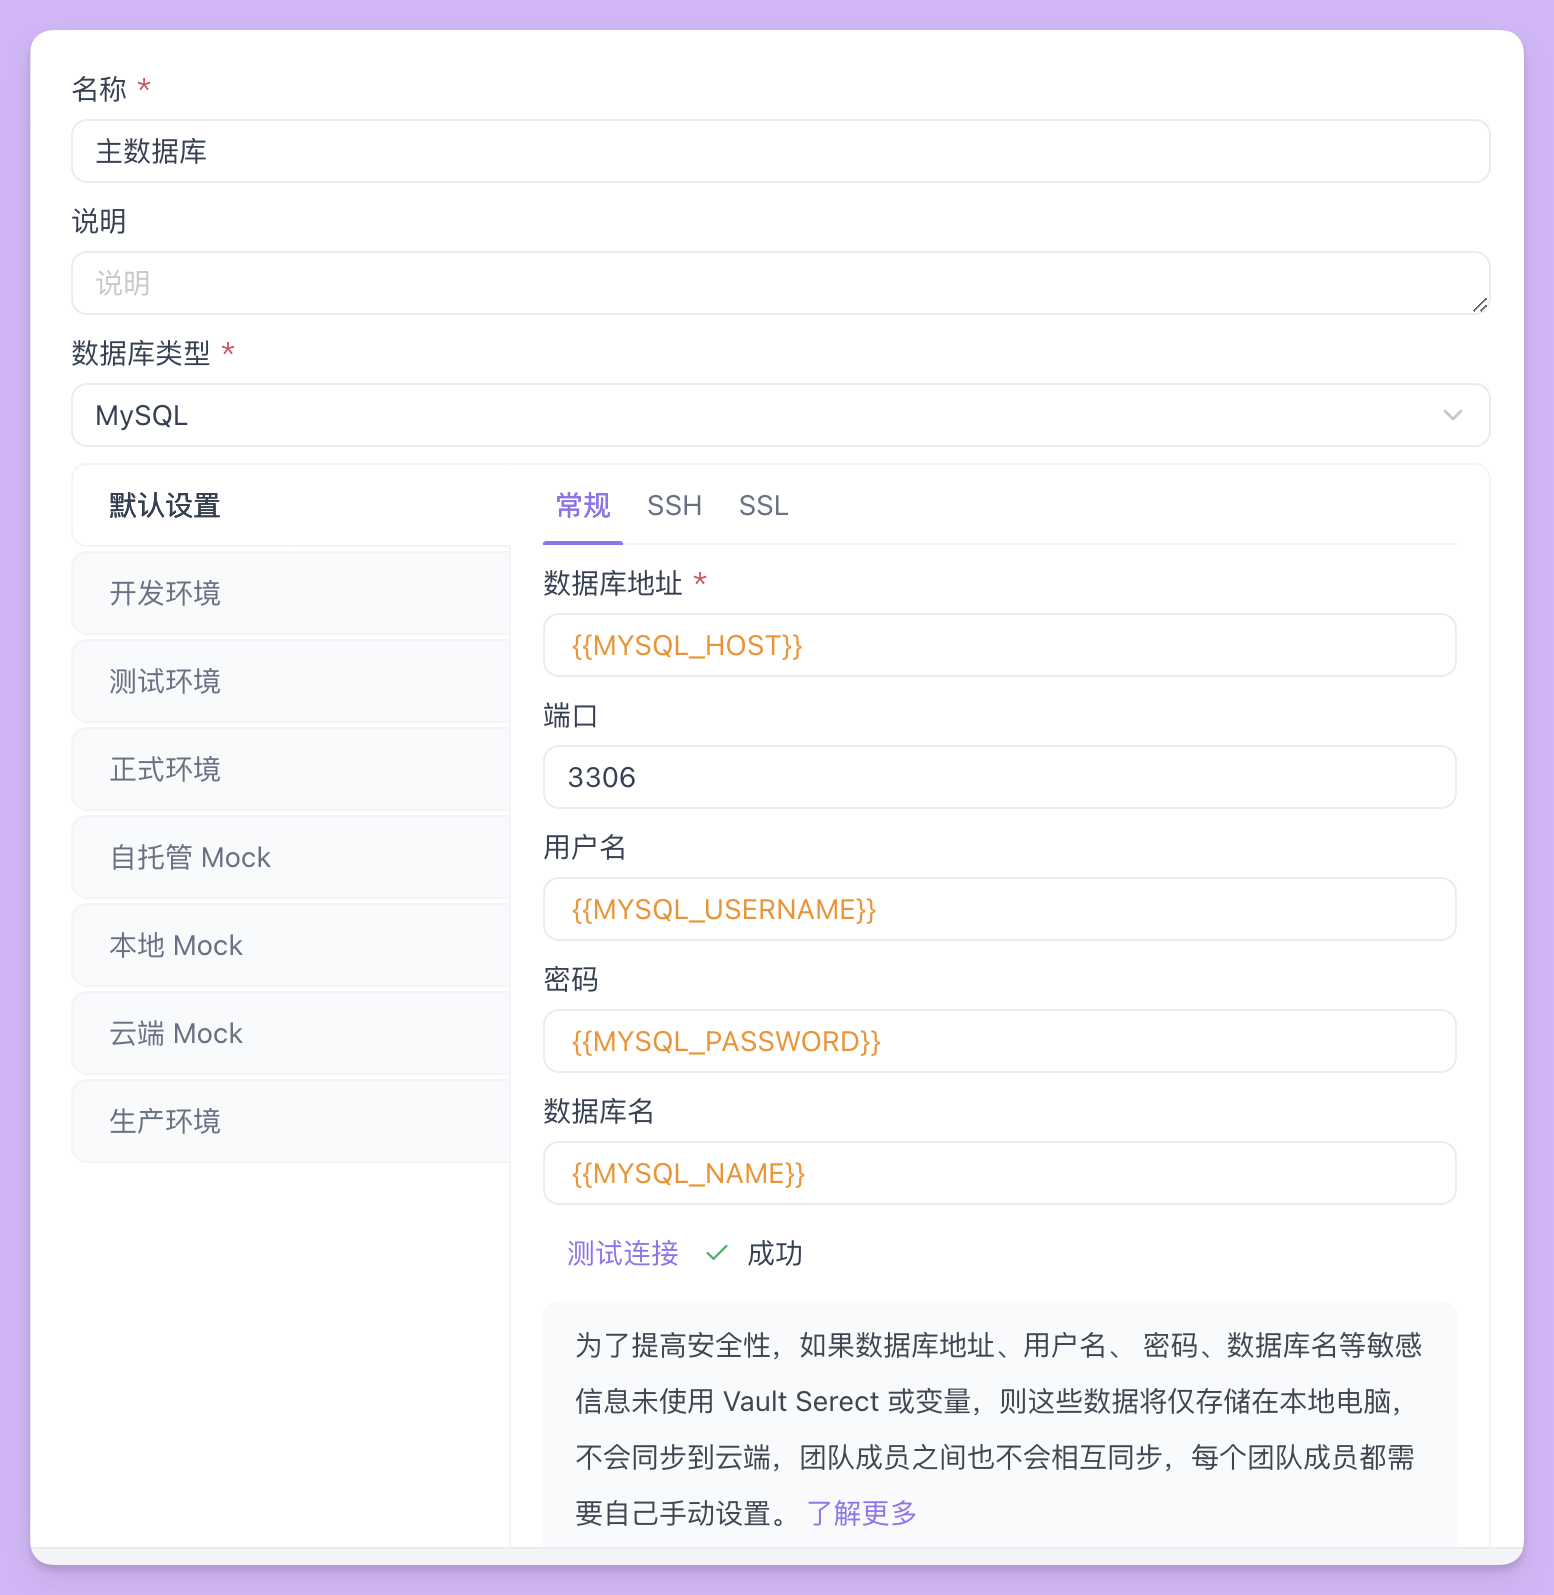Click the 说明 description textarea
This screenshot has height=1595, width=1554.
coord(780,283)
